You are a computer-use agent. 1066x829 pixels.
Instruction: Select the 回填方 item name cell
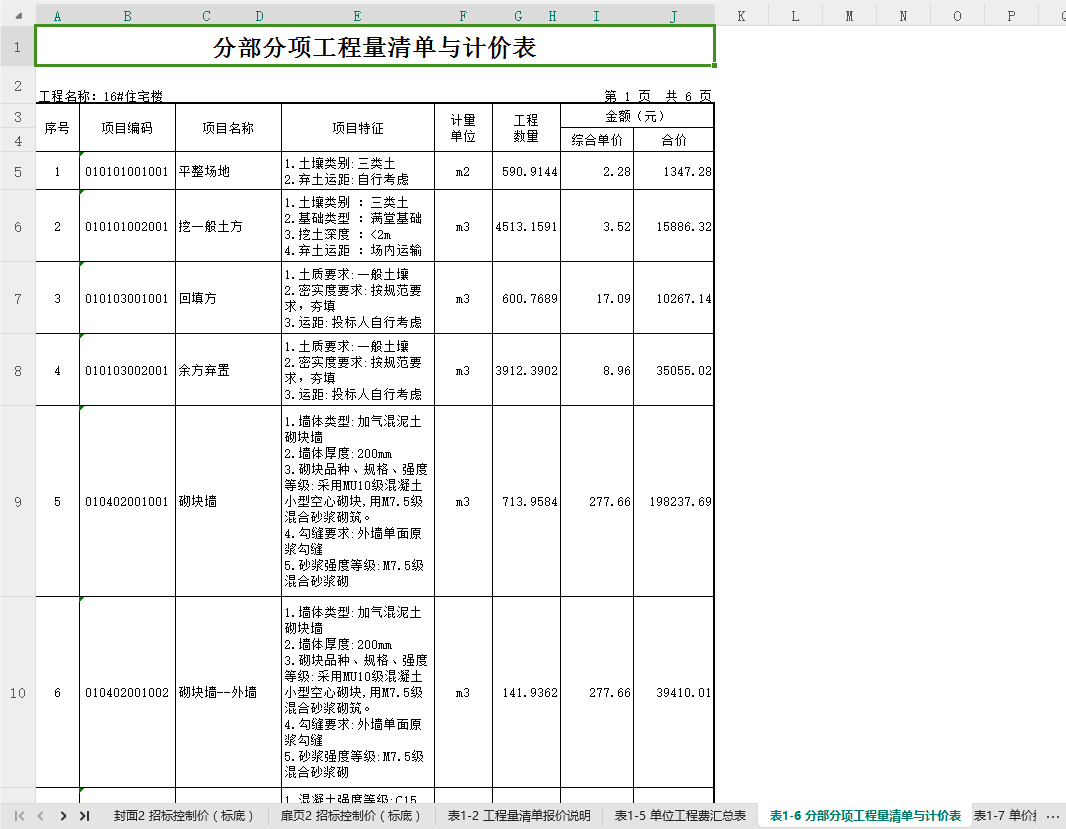(228, 298)
